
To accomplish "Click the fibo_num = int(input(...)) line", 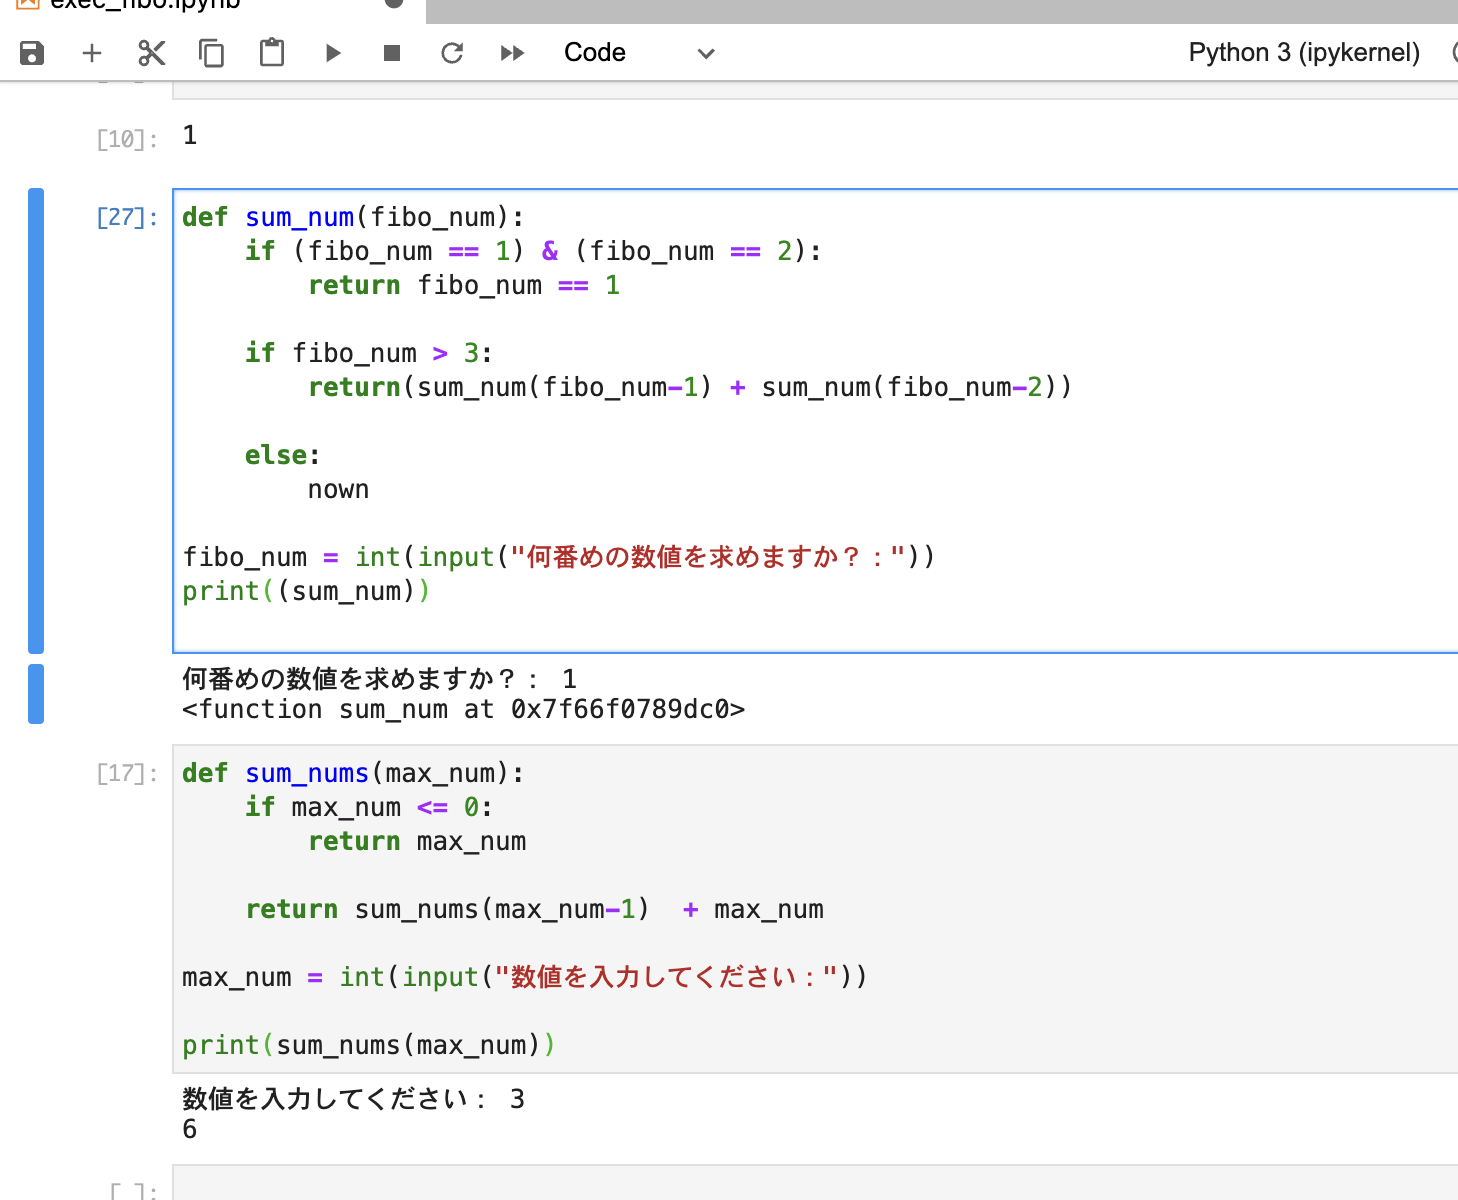I will [x=559, y=557].
